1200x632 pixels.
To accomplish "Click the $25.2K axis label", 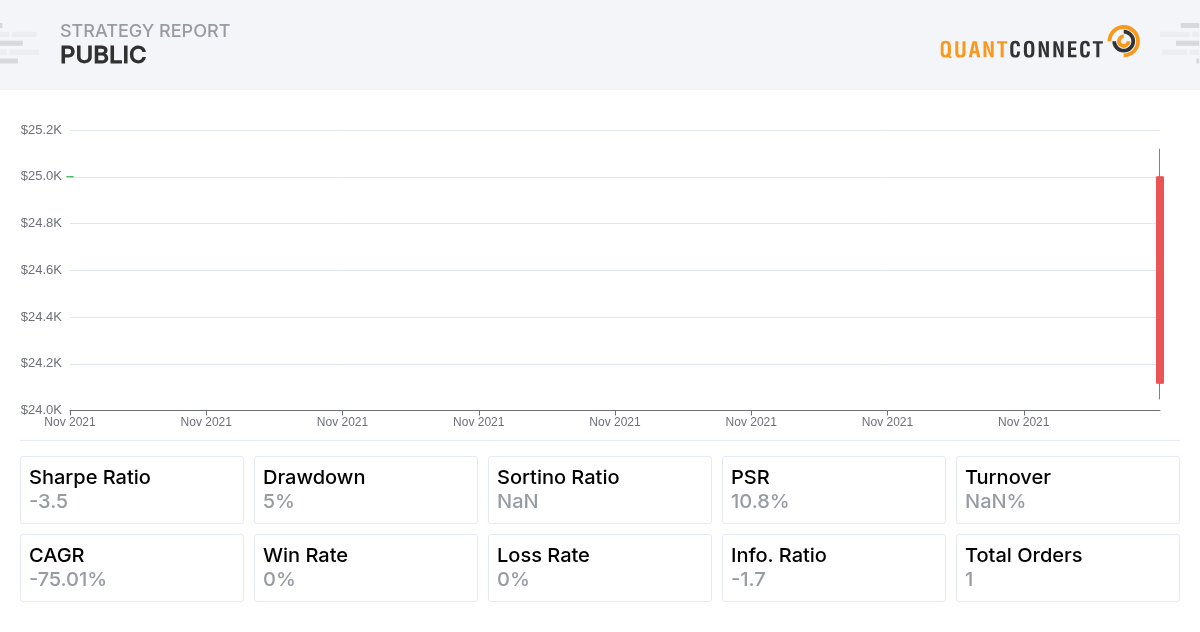I will tap(41, 130).
